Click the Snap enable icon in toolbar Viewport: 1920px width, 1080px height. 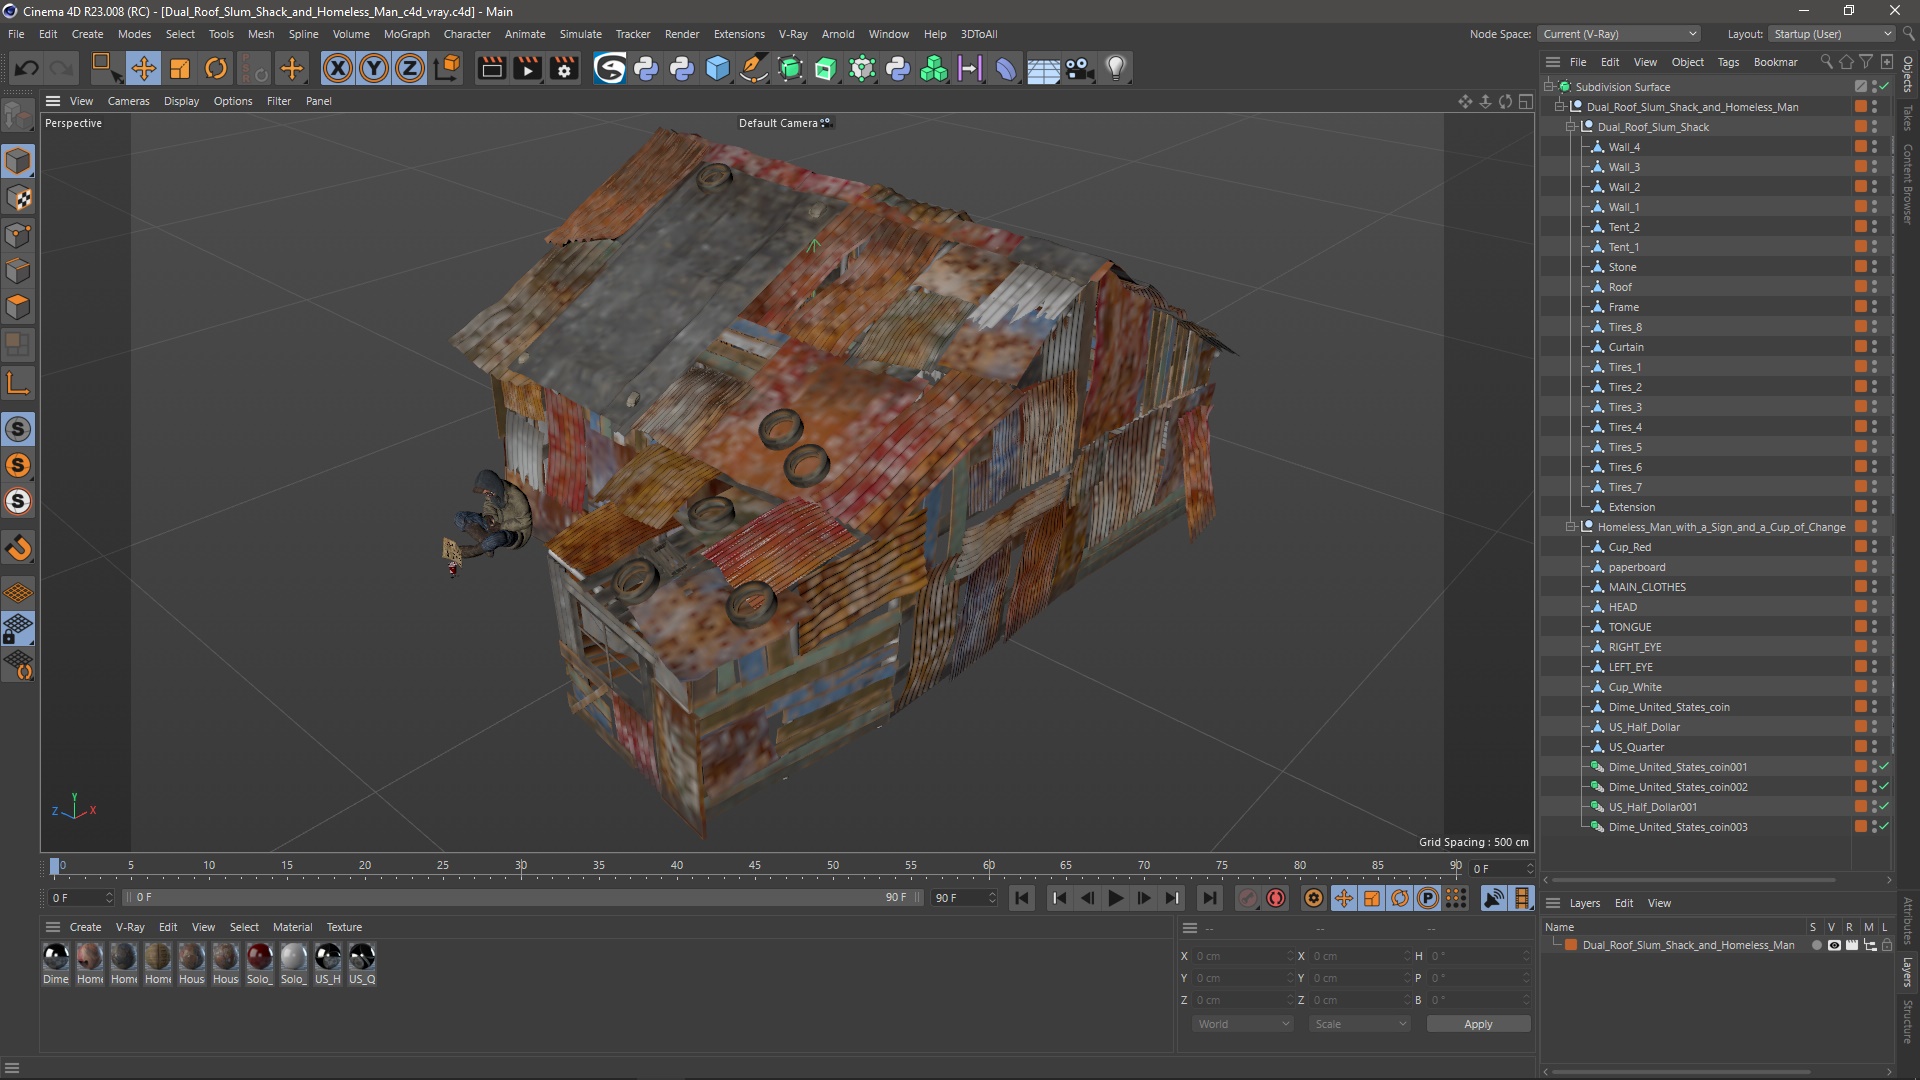pyautogui.click(x=1006, y=67)
